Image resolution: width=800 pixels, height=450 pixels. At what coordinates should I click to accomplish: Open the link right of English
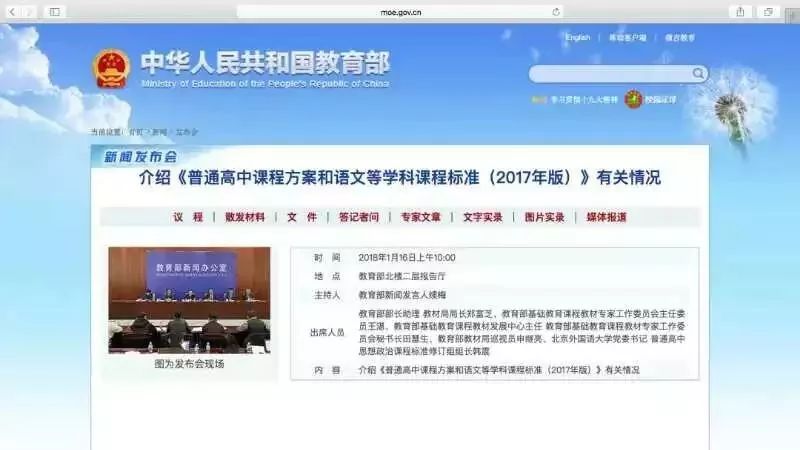click(628, 38)
